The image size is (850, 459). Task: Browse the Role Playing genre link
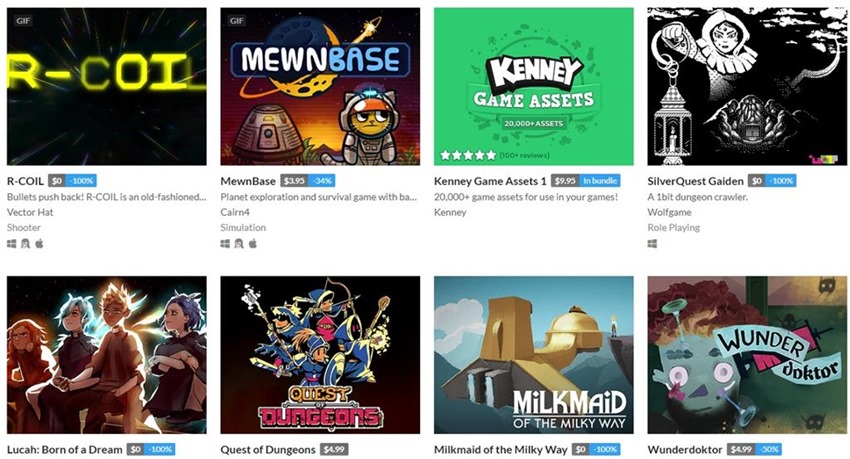pos(673,228)
